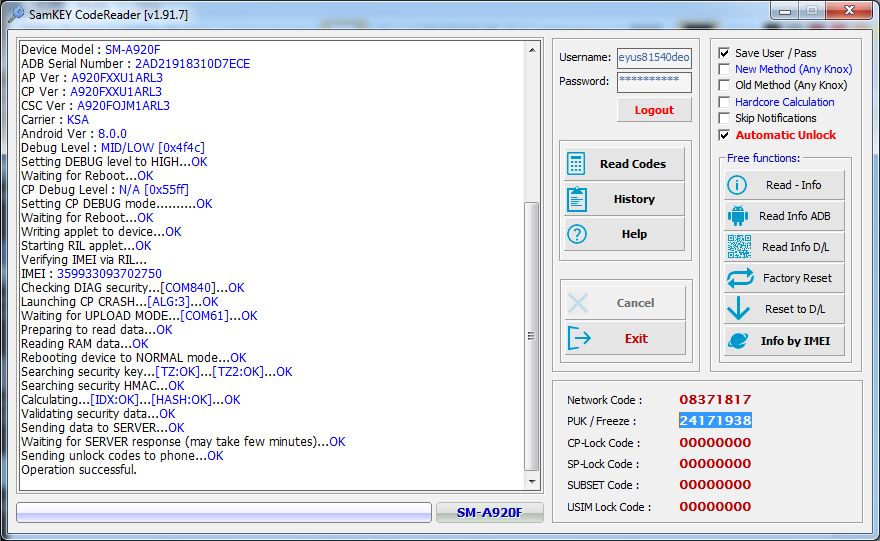This screenshot has height=541, width=880.
Task: Click the IMEI number 359933093702750
Action: pos(109,274)
